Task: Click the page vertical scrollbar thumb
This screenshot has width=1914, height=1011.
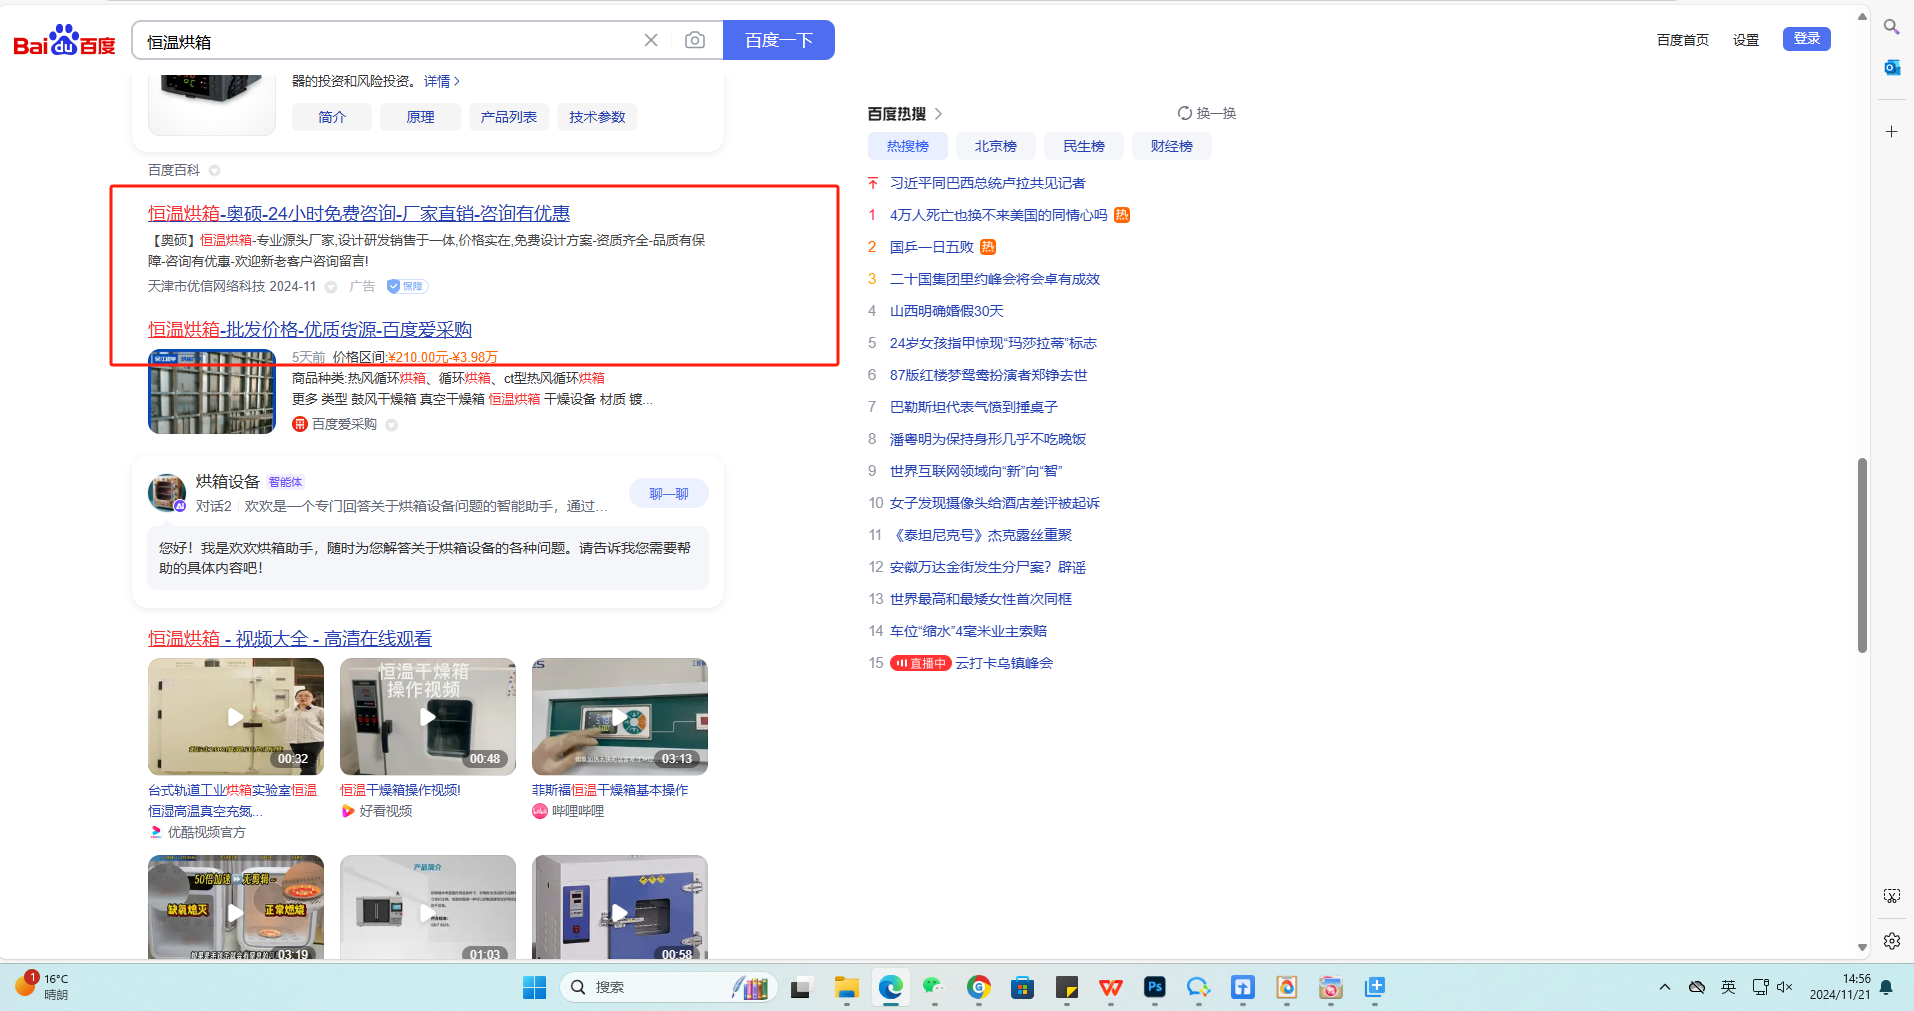Action: 1862,555
